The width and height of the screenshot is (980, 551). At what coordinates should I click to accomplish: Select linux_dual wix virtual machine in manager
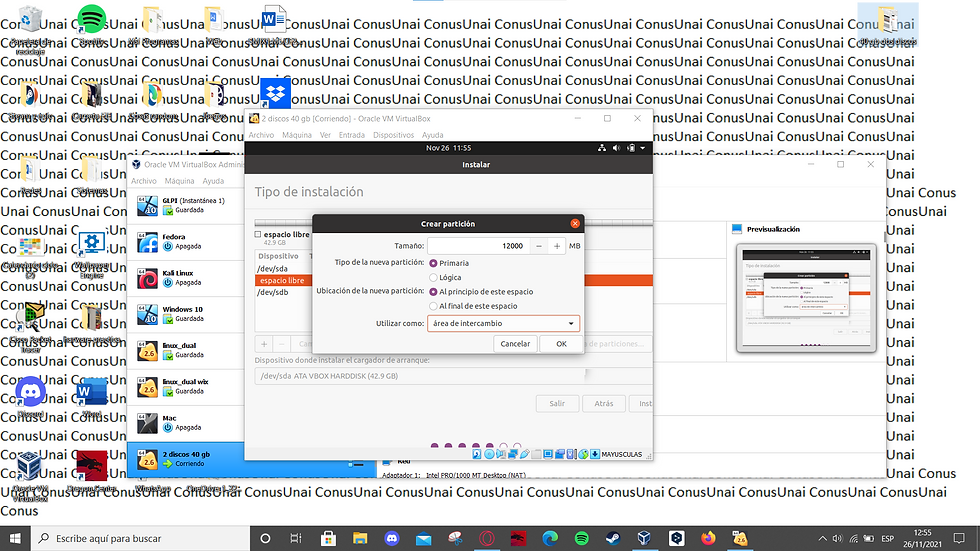point(186,387)
